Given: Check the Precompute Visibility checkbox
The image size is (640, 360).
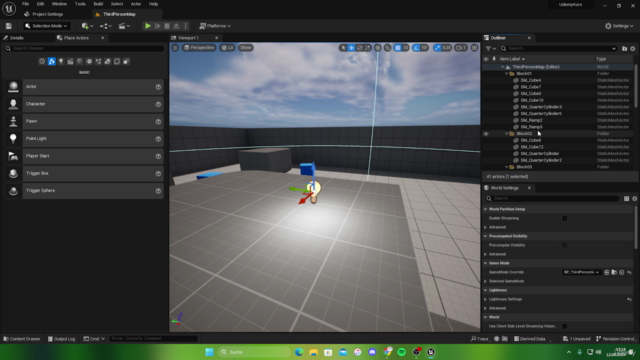Looking at the screenshot, I should (x=564, y=245).
